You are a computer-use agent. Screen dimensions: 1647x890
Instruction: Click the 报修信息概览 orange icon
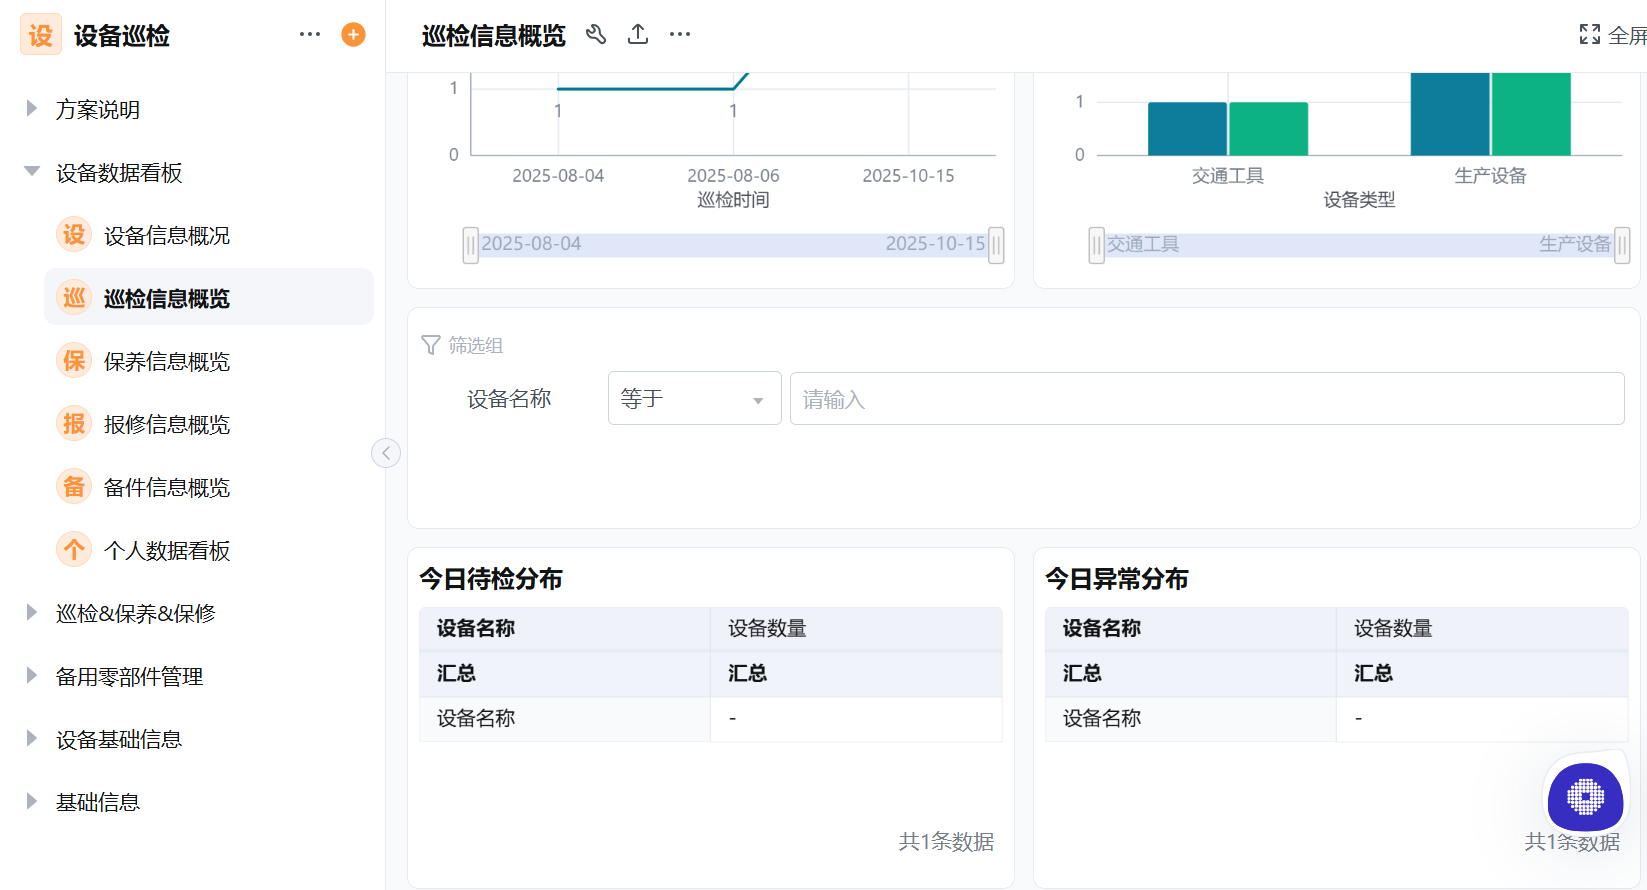tap(74, 424)
